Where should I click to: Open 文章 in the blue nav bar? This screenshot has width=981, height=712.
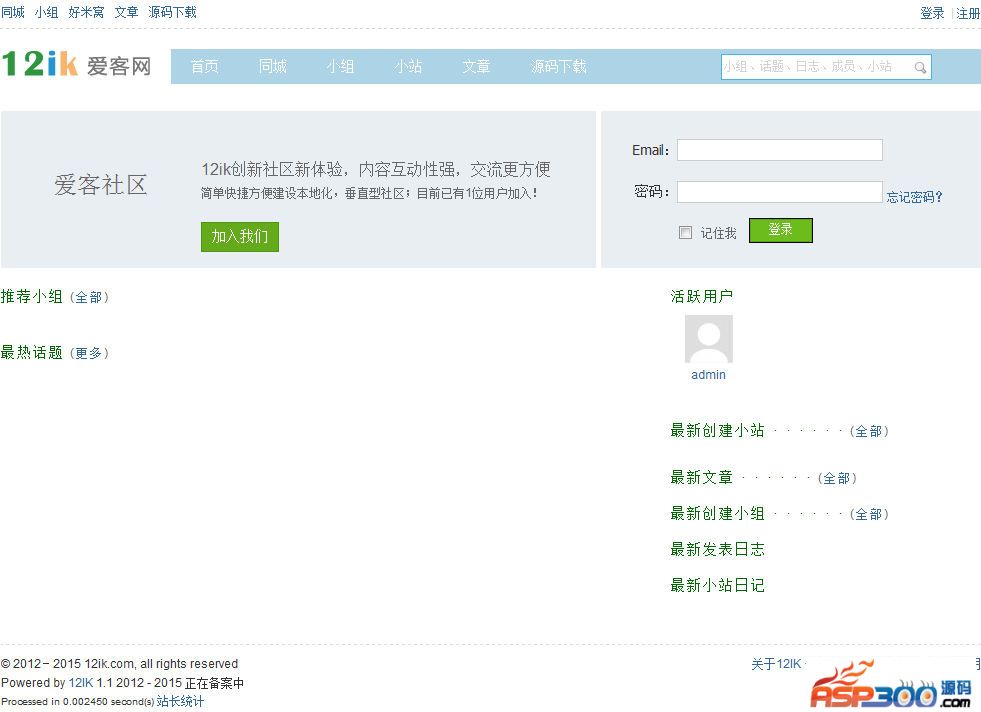point(476,66)
